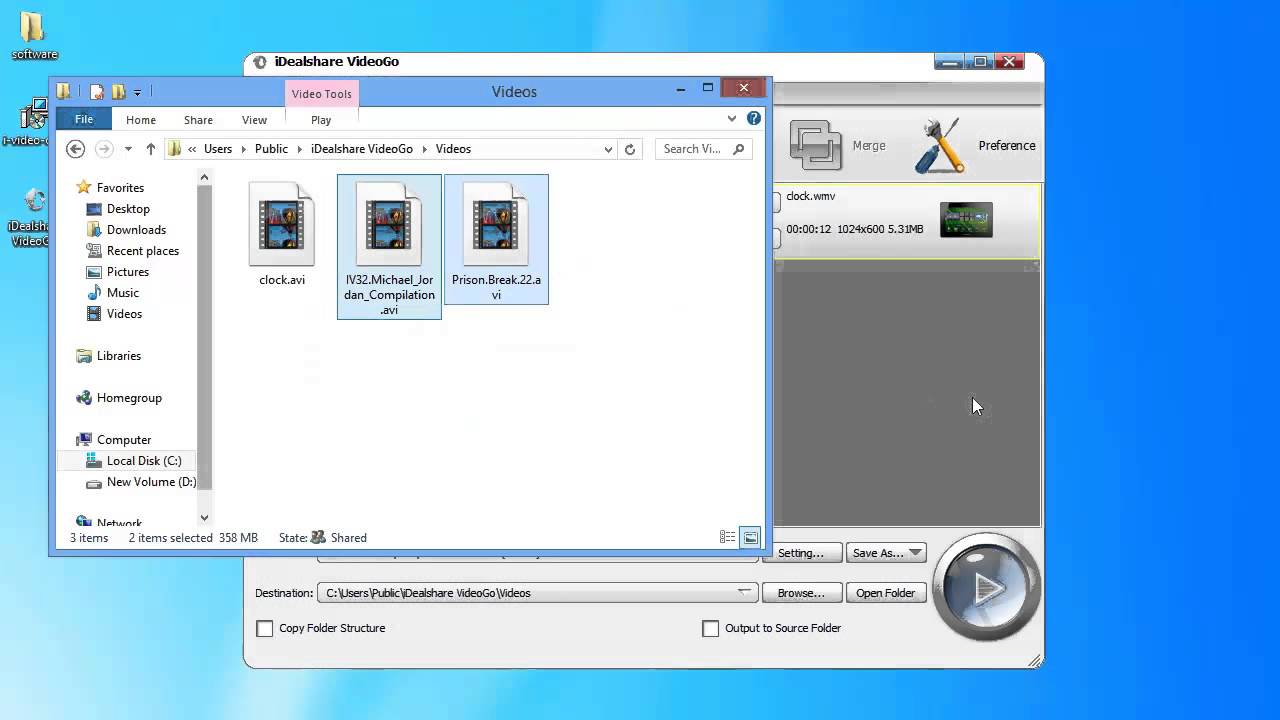Open the View ribbon tab
The height and width of the screenshot is (720, 1280).
click(x=254, y=120)
